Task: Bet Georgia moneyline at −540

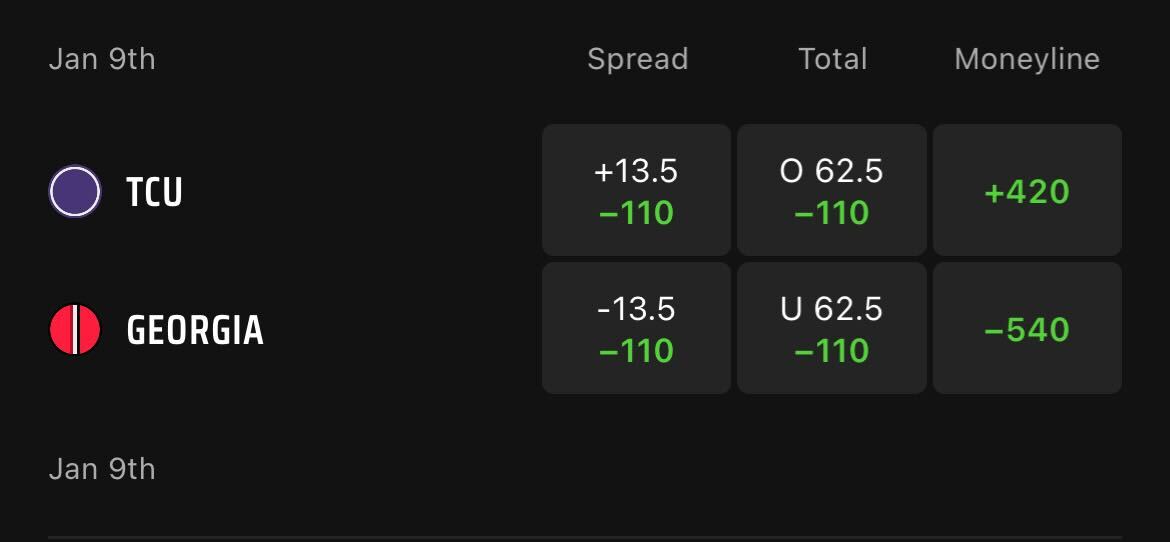Action: tap(1027, 329)
